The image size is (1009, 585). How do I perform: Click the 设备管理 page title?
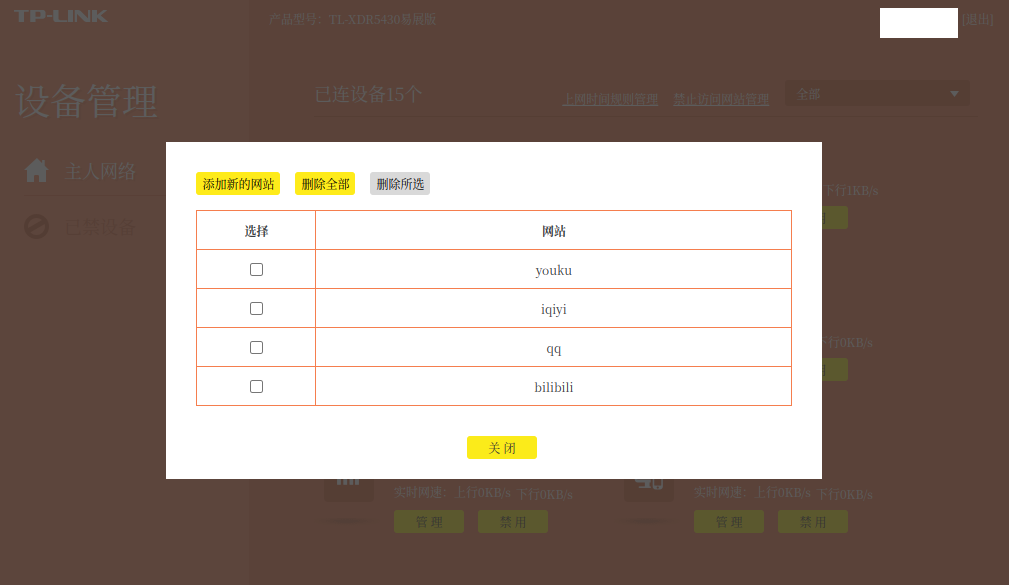[x=86, y=101]
